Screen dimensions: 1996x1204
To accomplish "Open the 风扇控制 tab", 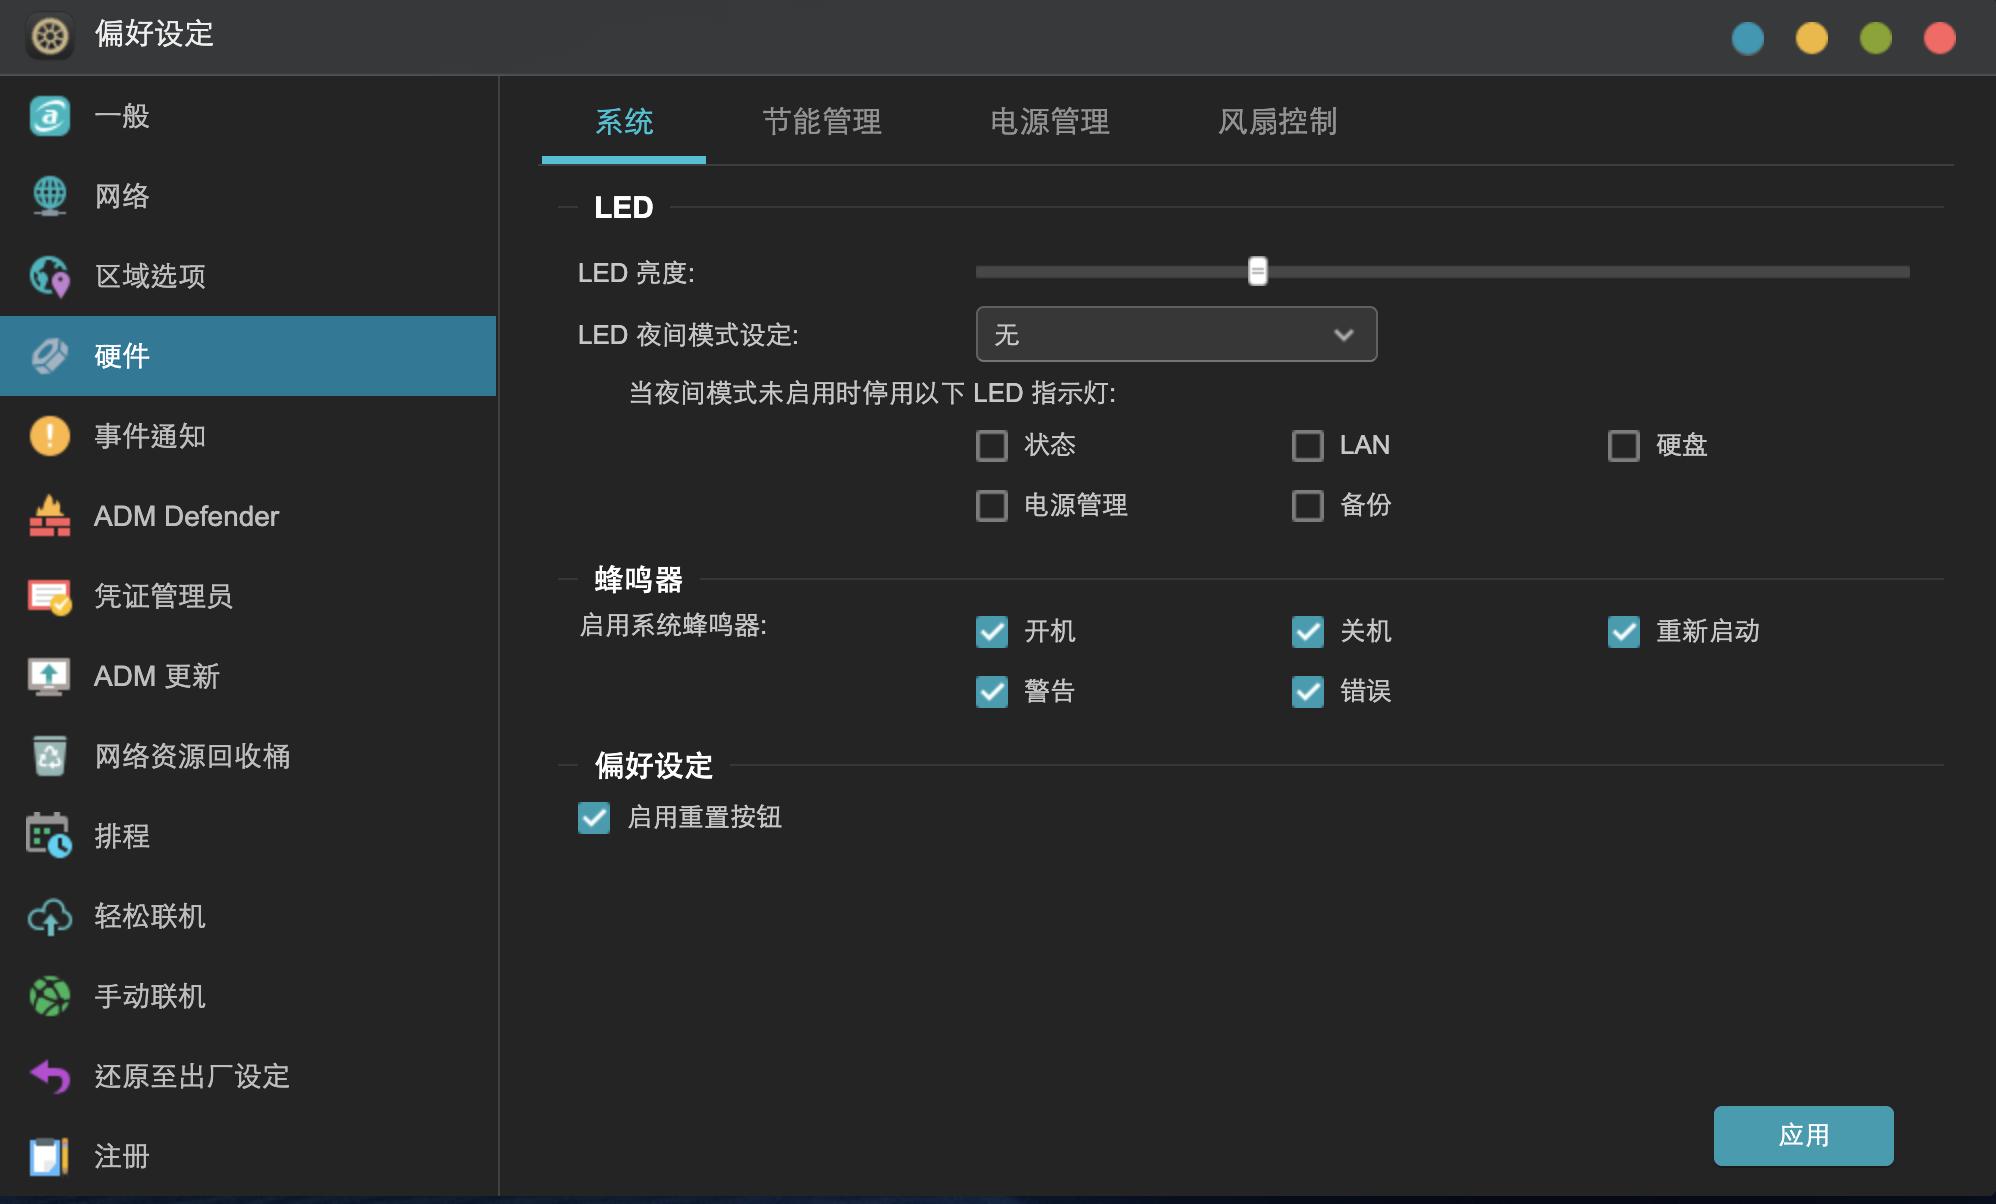I will pyautogui.click(x=1278, y=122).
